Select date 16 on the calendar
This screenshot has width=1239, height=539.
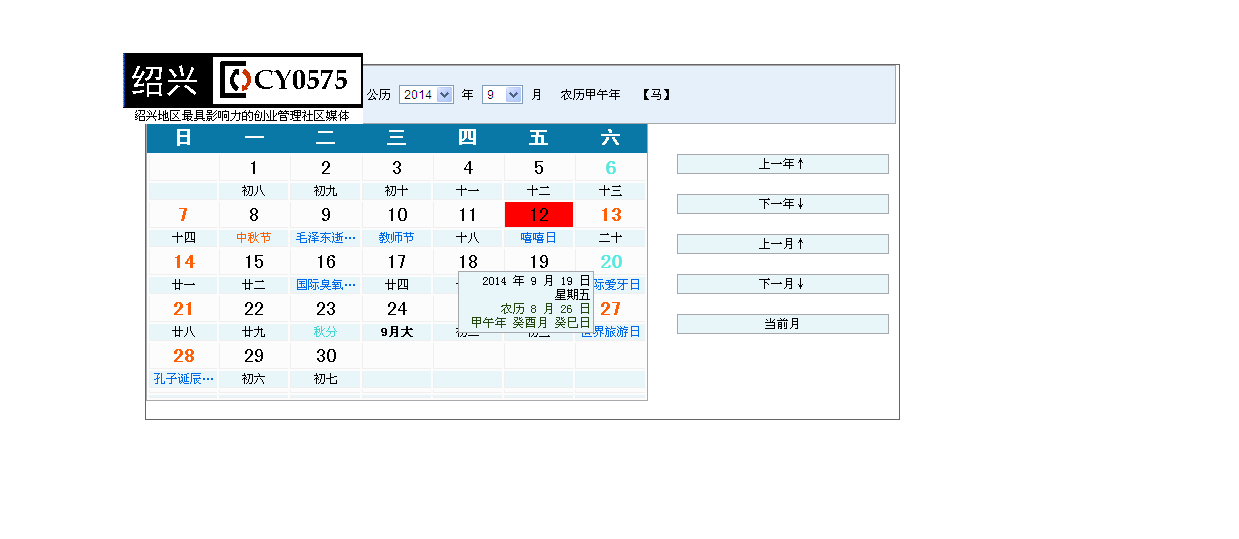click(x=326, y=262)
